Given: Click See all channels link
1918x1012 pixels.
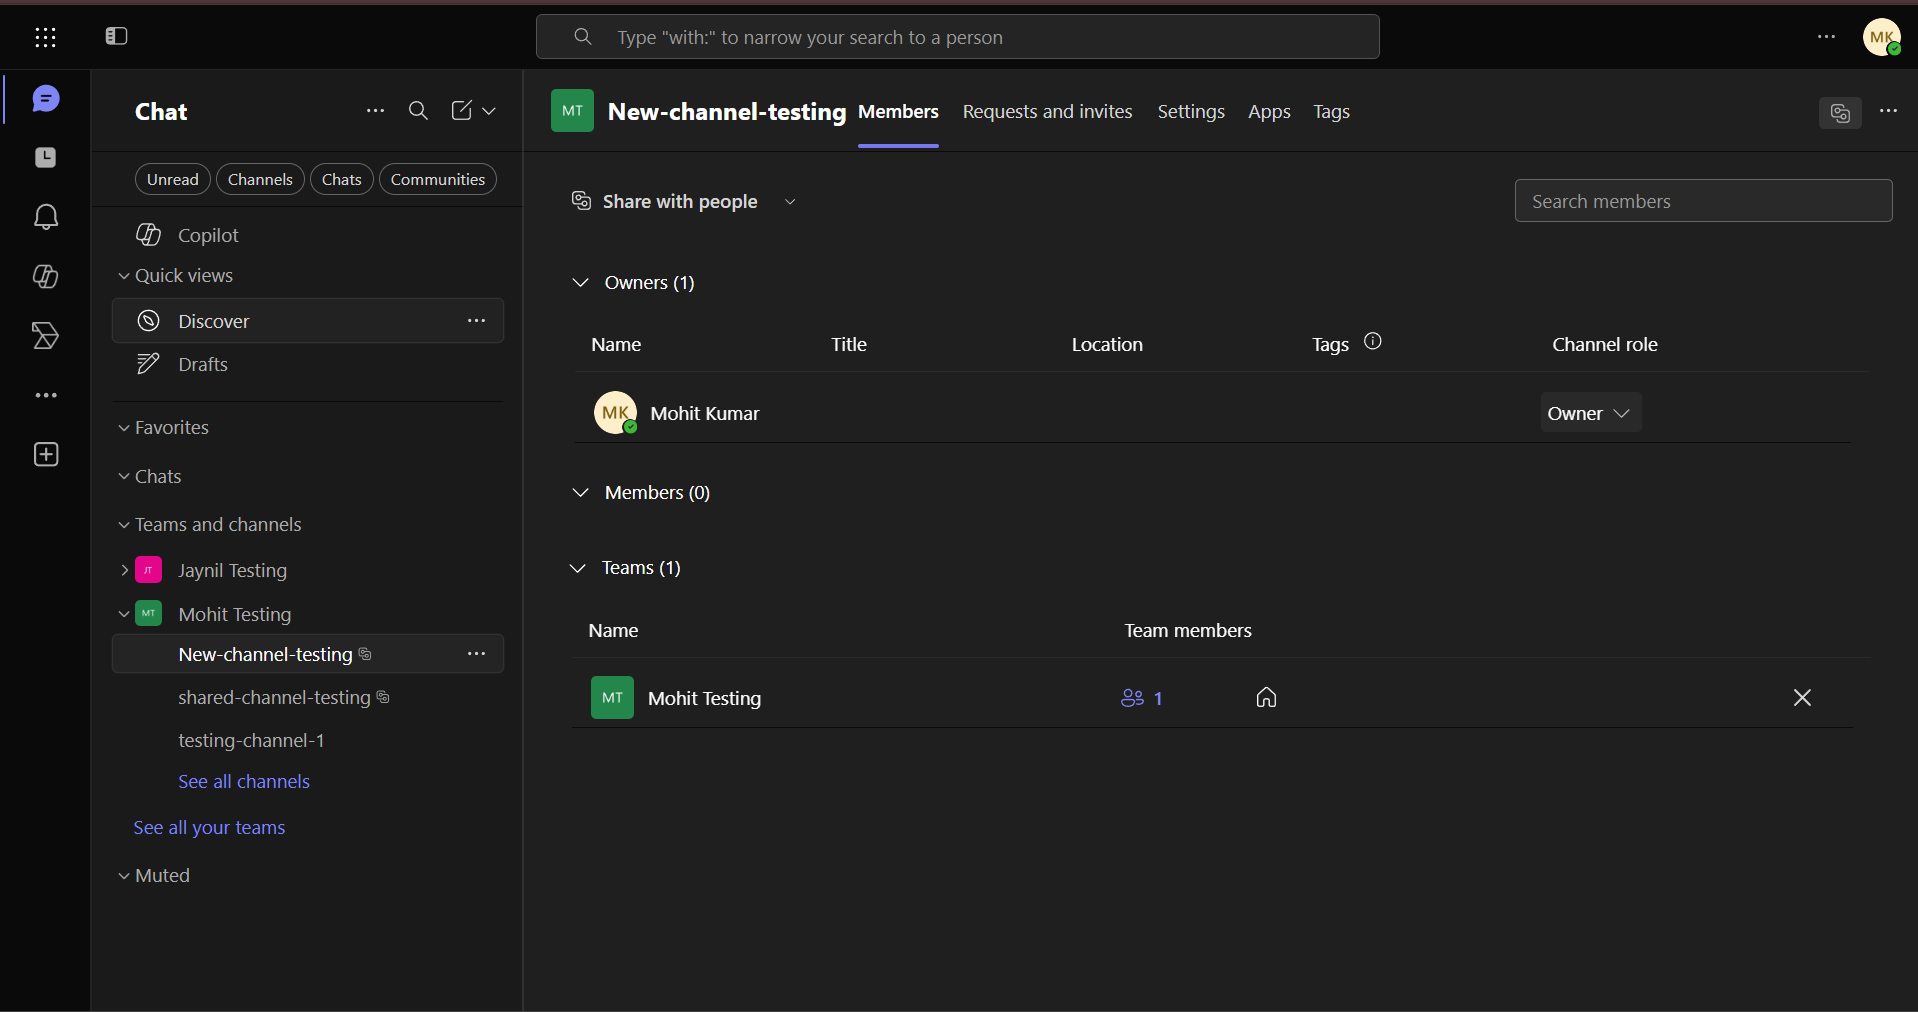Looking at the screenshot, I should pyautogui.click(x=244, y=782).
